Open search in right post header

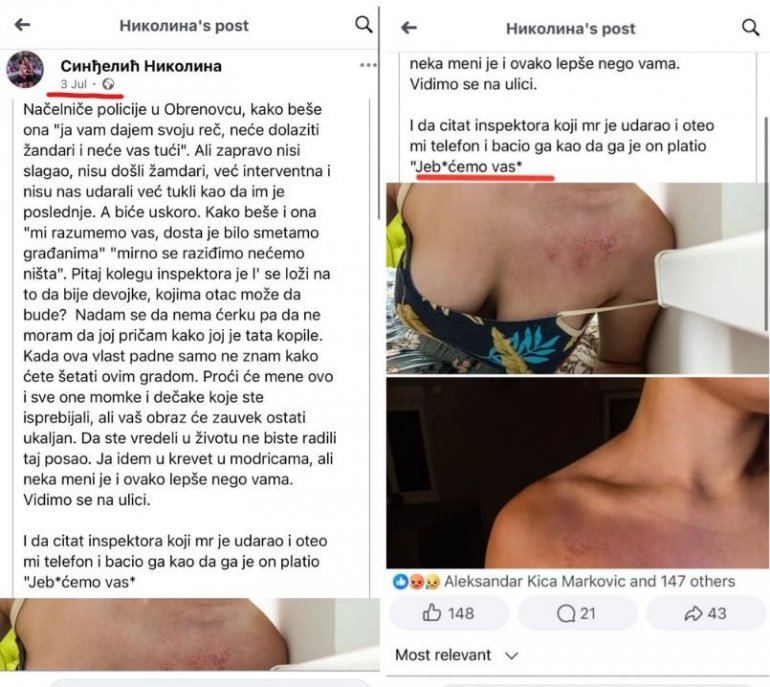click(x=750, y=27)
